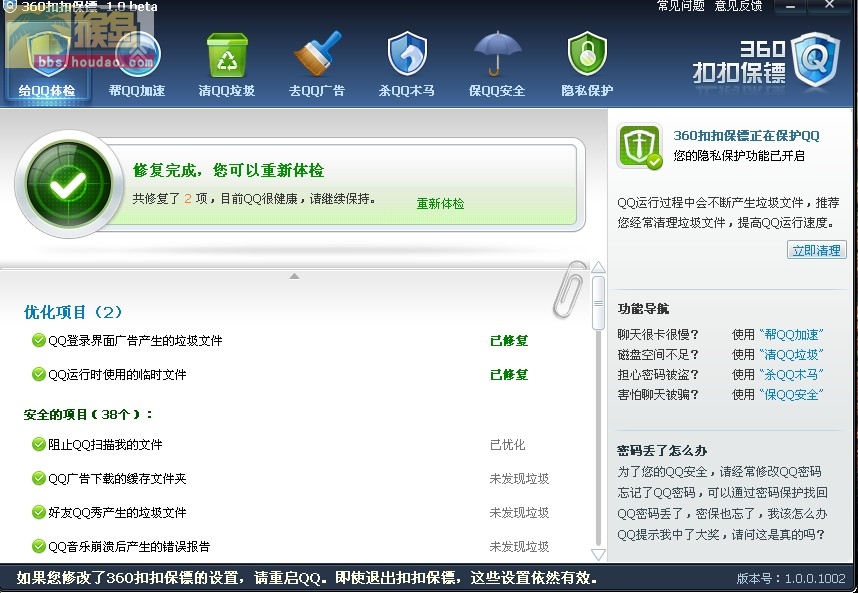Image resolution: width=858 pixels, height=593 pixels.
Task: Click the green shield protection status icon
Action: (639, 146)
